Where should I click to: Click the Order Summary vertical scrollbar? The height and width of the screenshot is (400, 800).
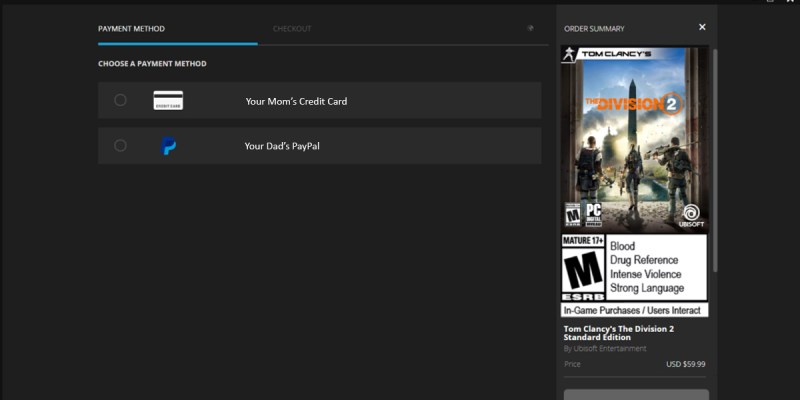tap(714, 160)
